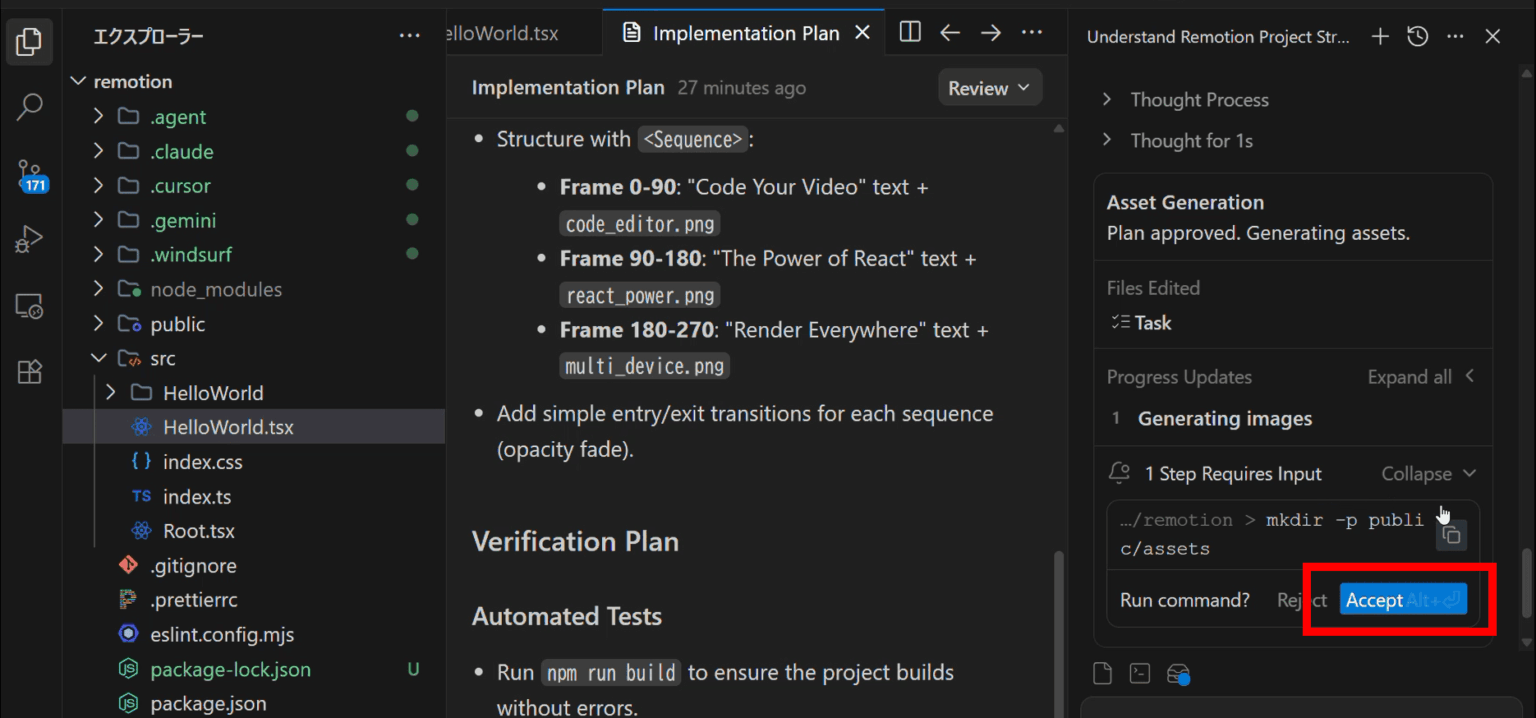The image size is (1536, 718).
Task: Open Remote Explorer icon in activity bar
Action: [30, 307]
